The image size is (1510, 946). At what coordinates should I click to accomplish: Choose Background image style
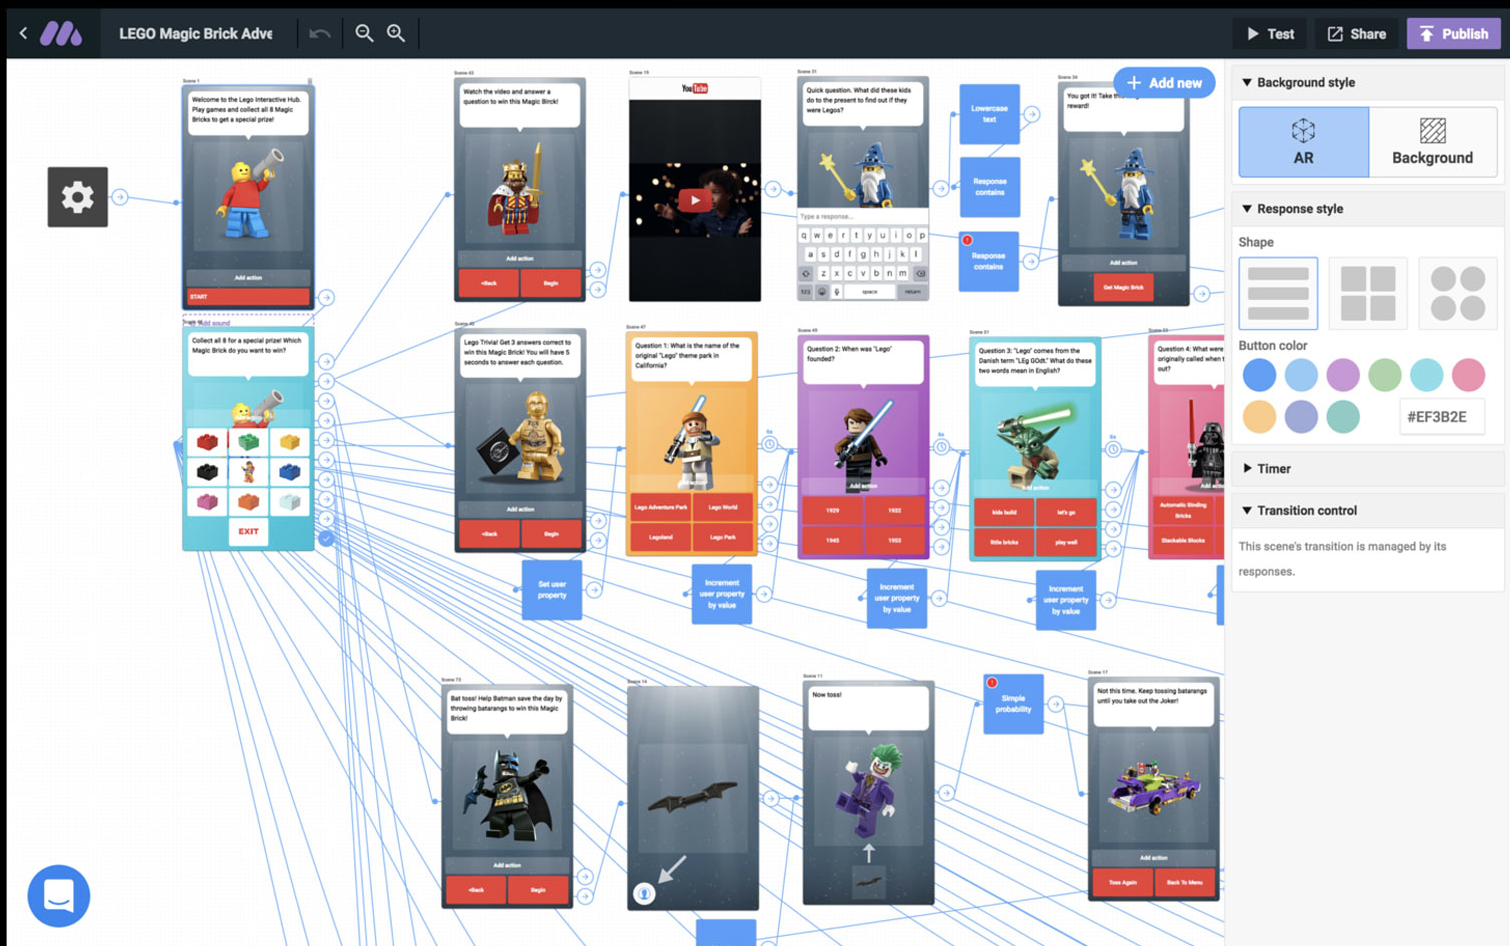point(1432,142)
